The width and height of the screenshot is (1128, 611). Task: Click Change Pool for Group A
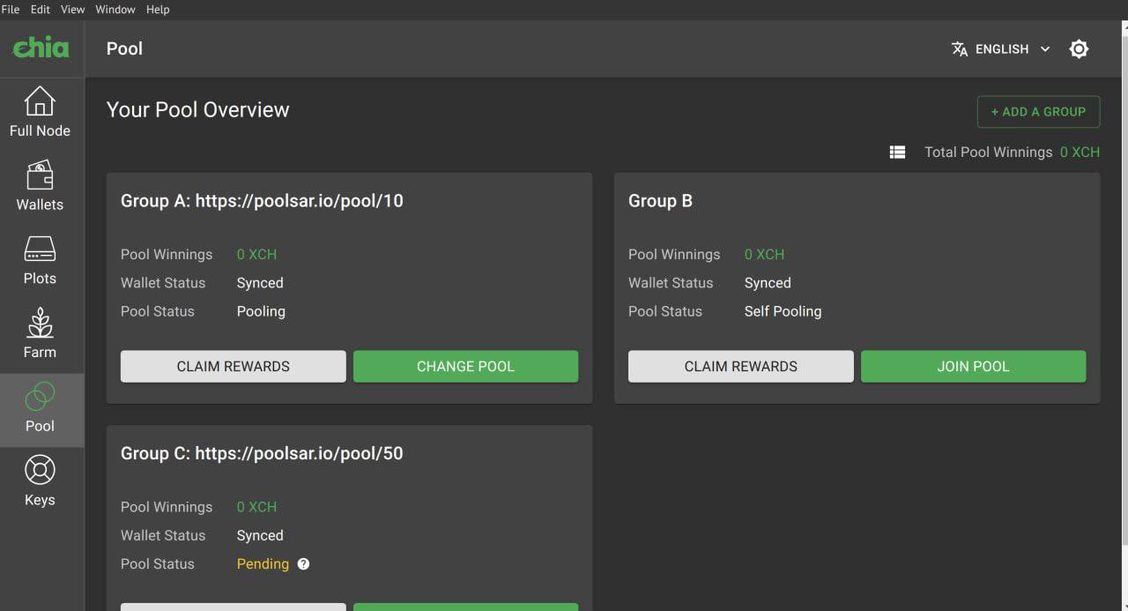[465, 366]
